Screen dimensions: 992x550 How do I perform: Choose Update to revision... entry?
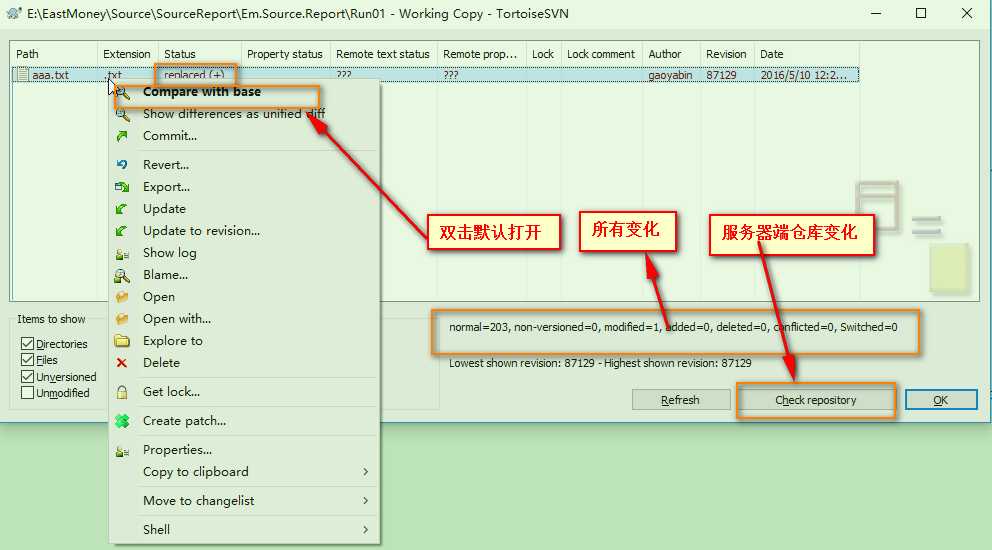245,230
